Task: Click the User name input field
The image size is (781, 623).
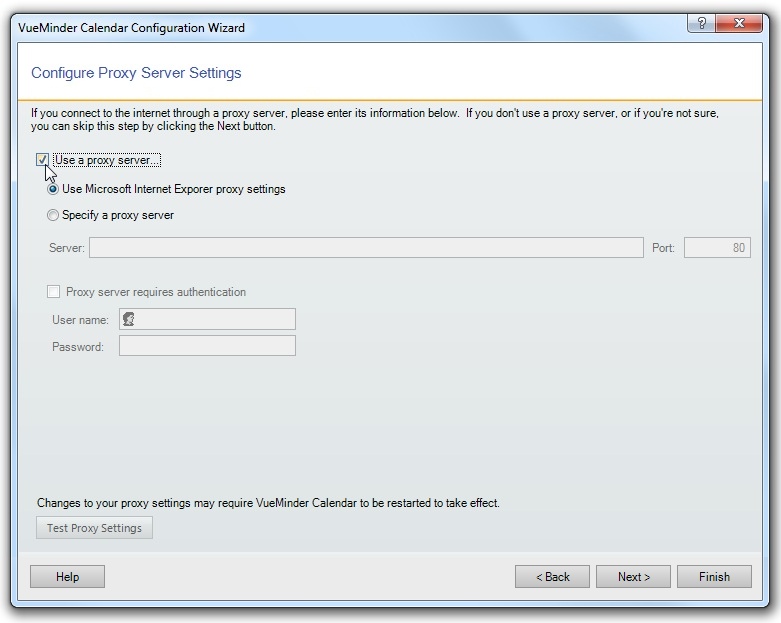Action: (x=207, y=319)
